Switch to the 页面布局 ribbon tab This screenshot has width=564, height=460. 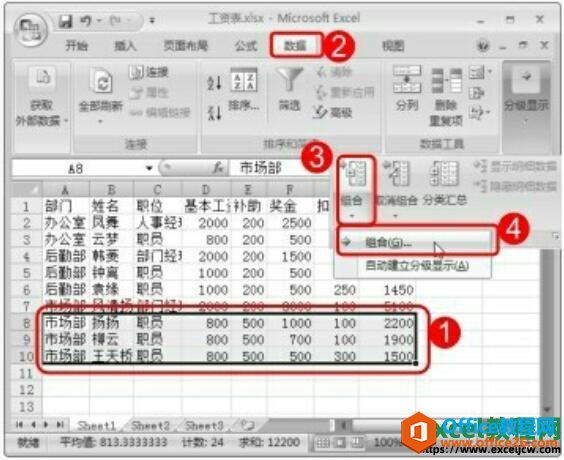(186, 46)
